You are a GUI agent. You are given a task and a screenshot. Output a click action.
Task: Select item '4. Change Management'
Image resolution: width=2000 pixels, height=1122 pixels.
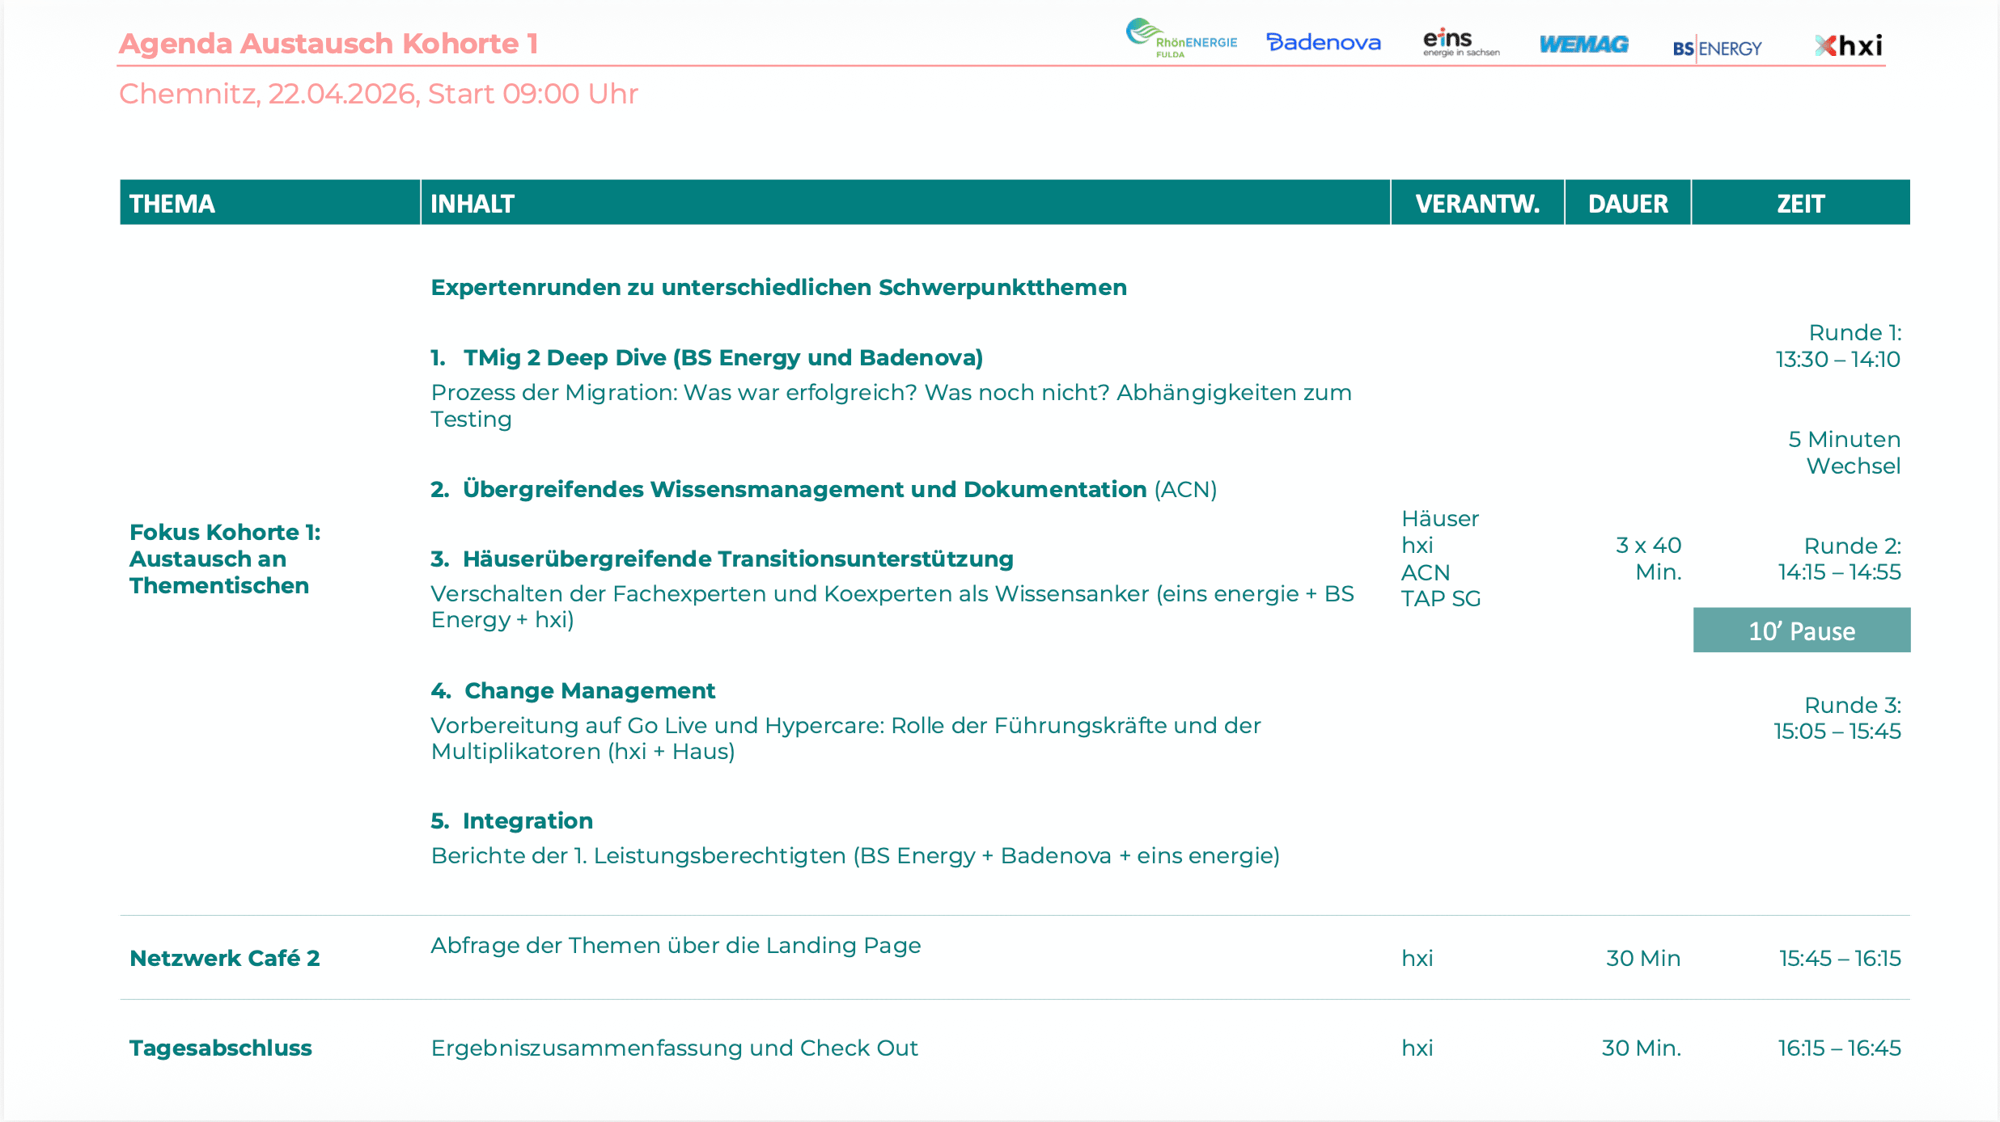(x=573, y=691)
